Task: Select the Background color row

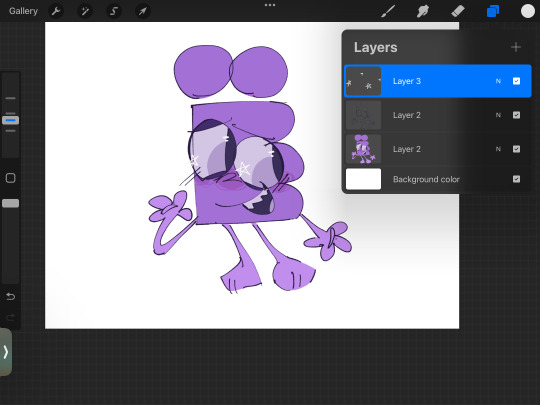Action: 438,179
